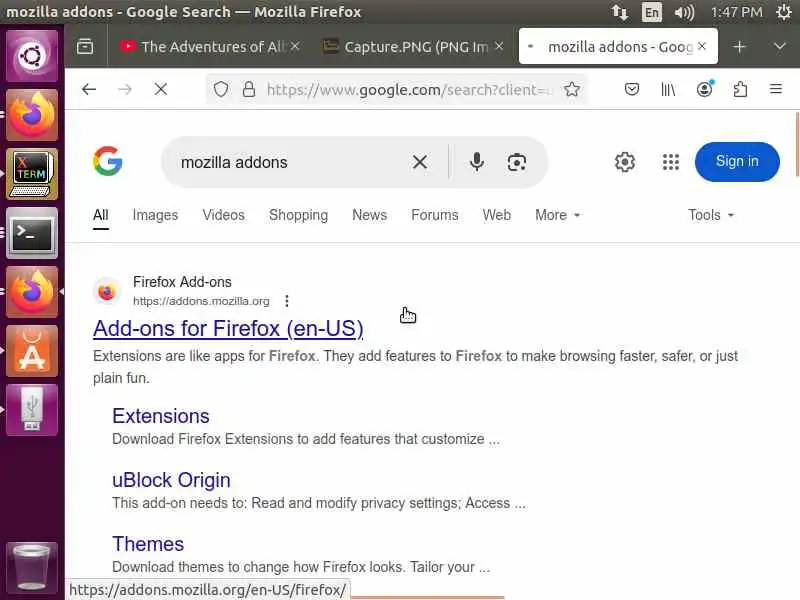The height and width of the screenshot is (600, 800).
Task: Click the Sign in button
Action: pyautogui.click(x=737, y=162)
